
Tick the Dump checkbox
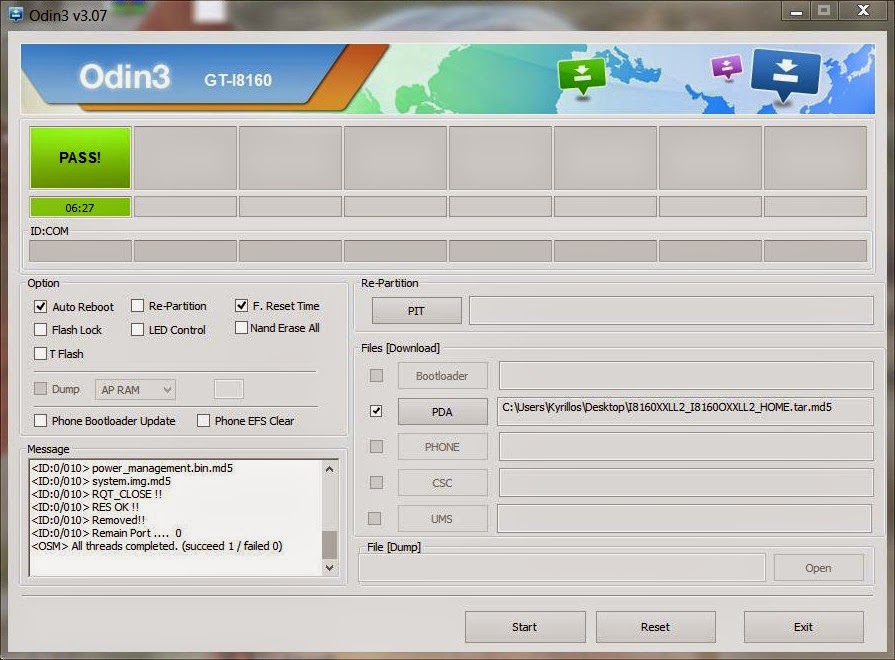click(41, 389)
